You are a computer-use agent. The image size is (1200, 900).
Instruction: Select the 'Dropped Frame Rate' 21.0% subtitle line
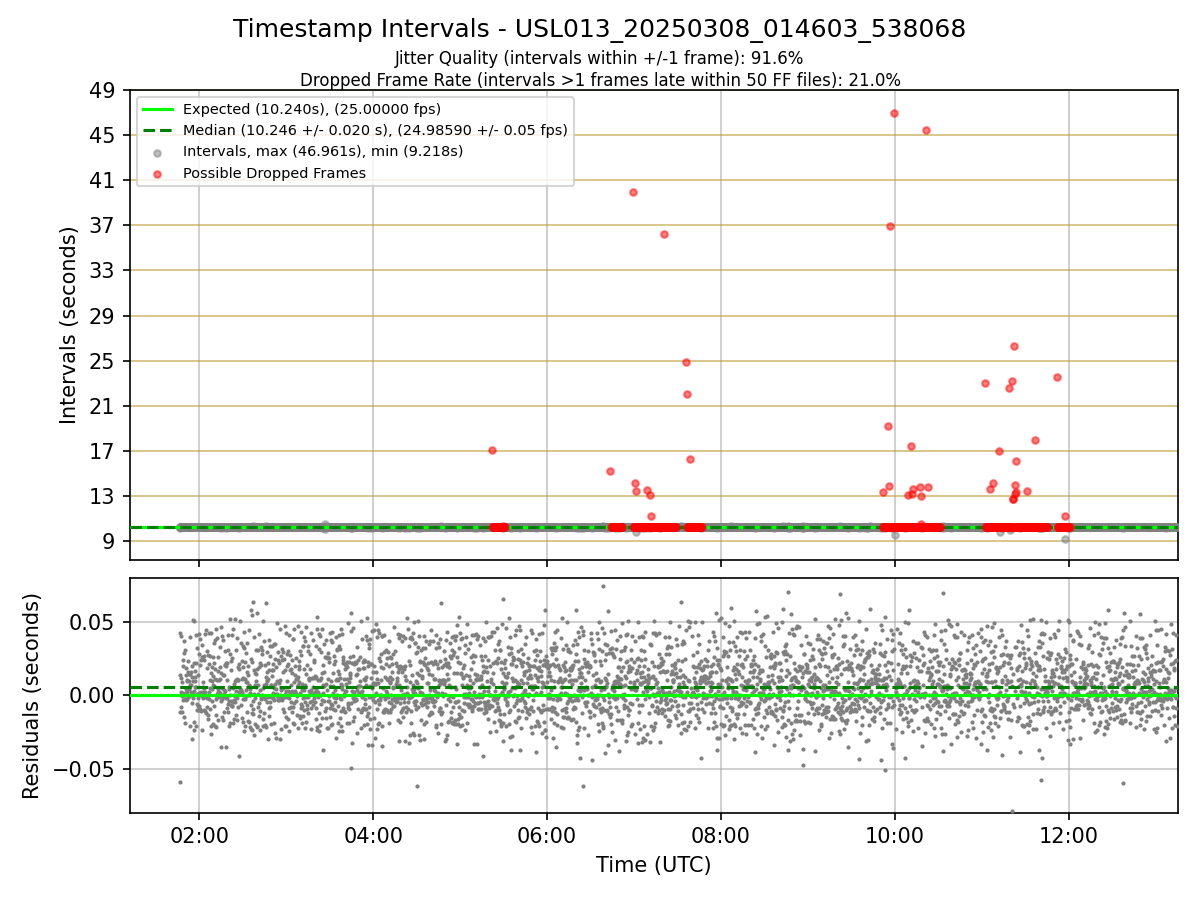tap(600, 80)
